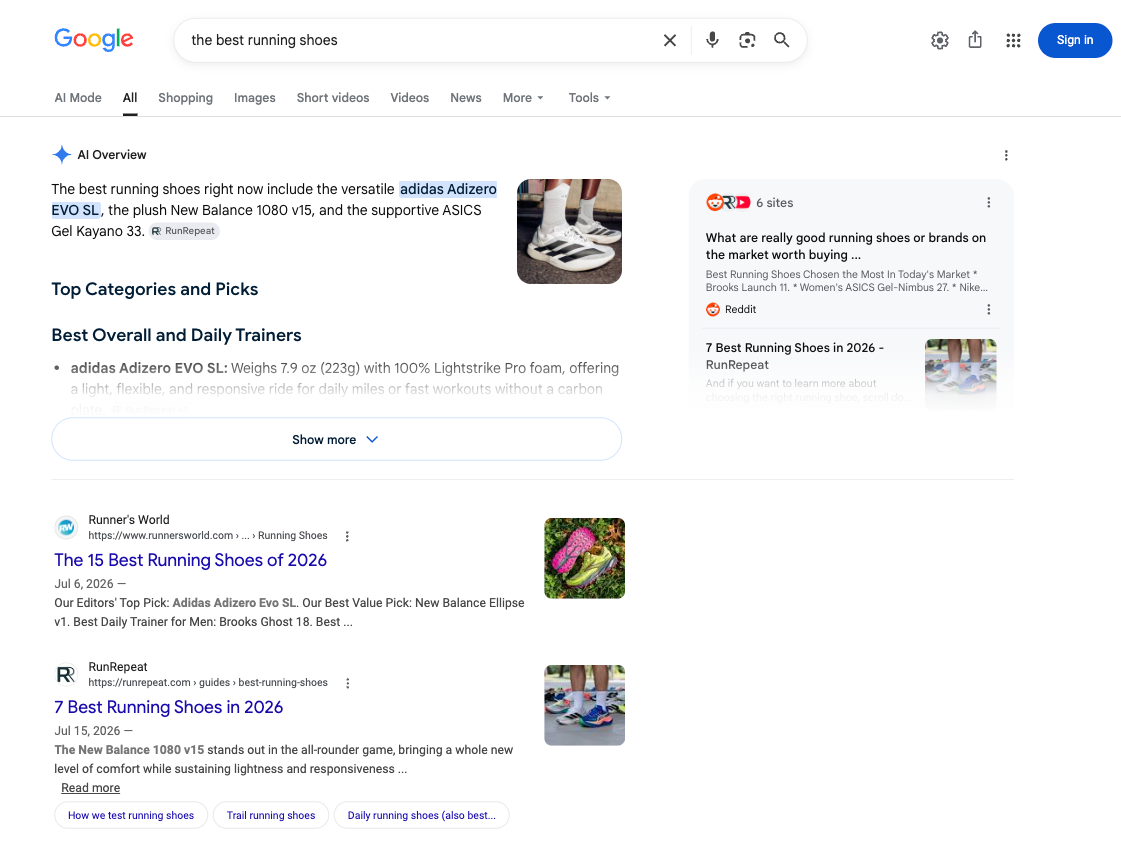Click 'Trail running shoes' chip

click(271, 815)
